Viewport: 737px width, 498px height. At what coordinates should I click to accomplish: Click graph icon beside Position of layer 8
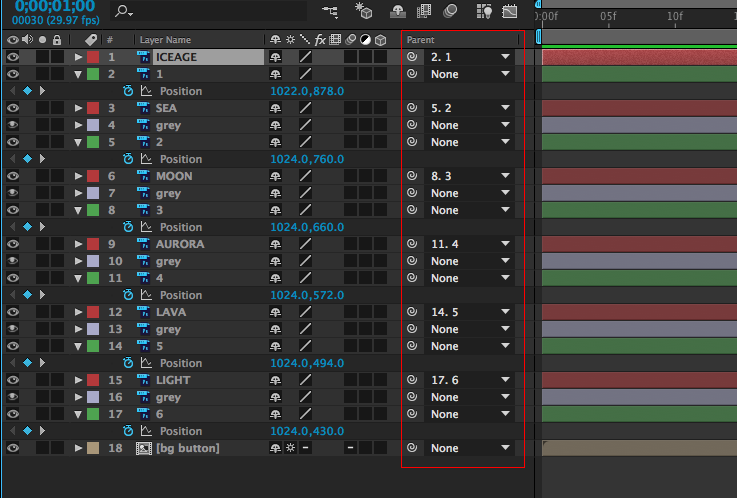pos(146,227)
